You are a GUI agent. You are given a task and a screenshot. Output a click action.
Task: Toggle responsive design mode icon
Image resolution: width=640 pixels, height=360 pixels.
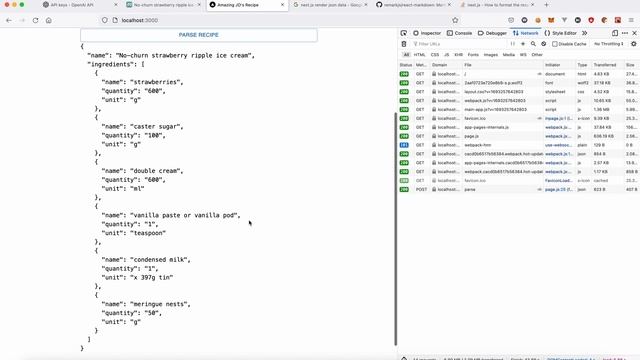(x=615, y=33)
